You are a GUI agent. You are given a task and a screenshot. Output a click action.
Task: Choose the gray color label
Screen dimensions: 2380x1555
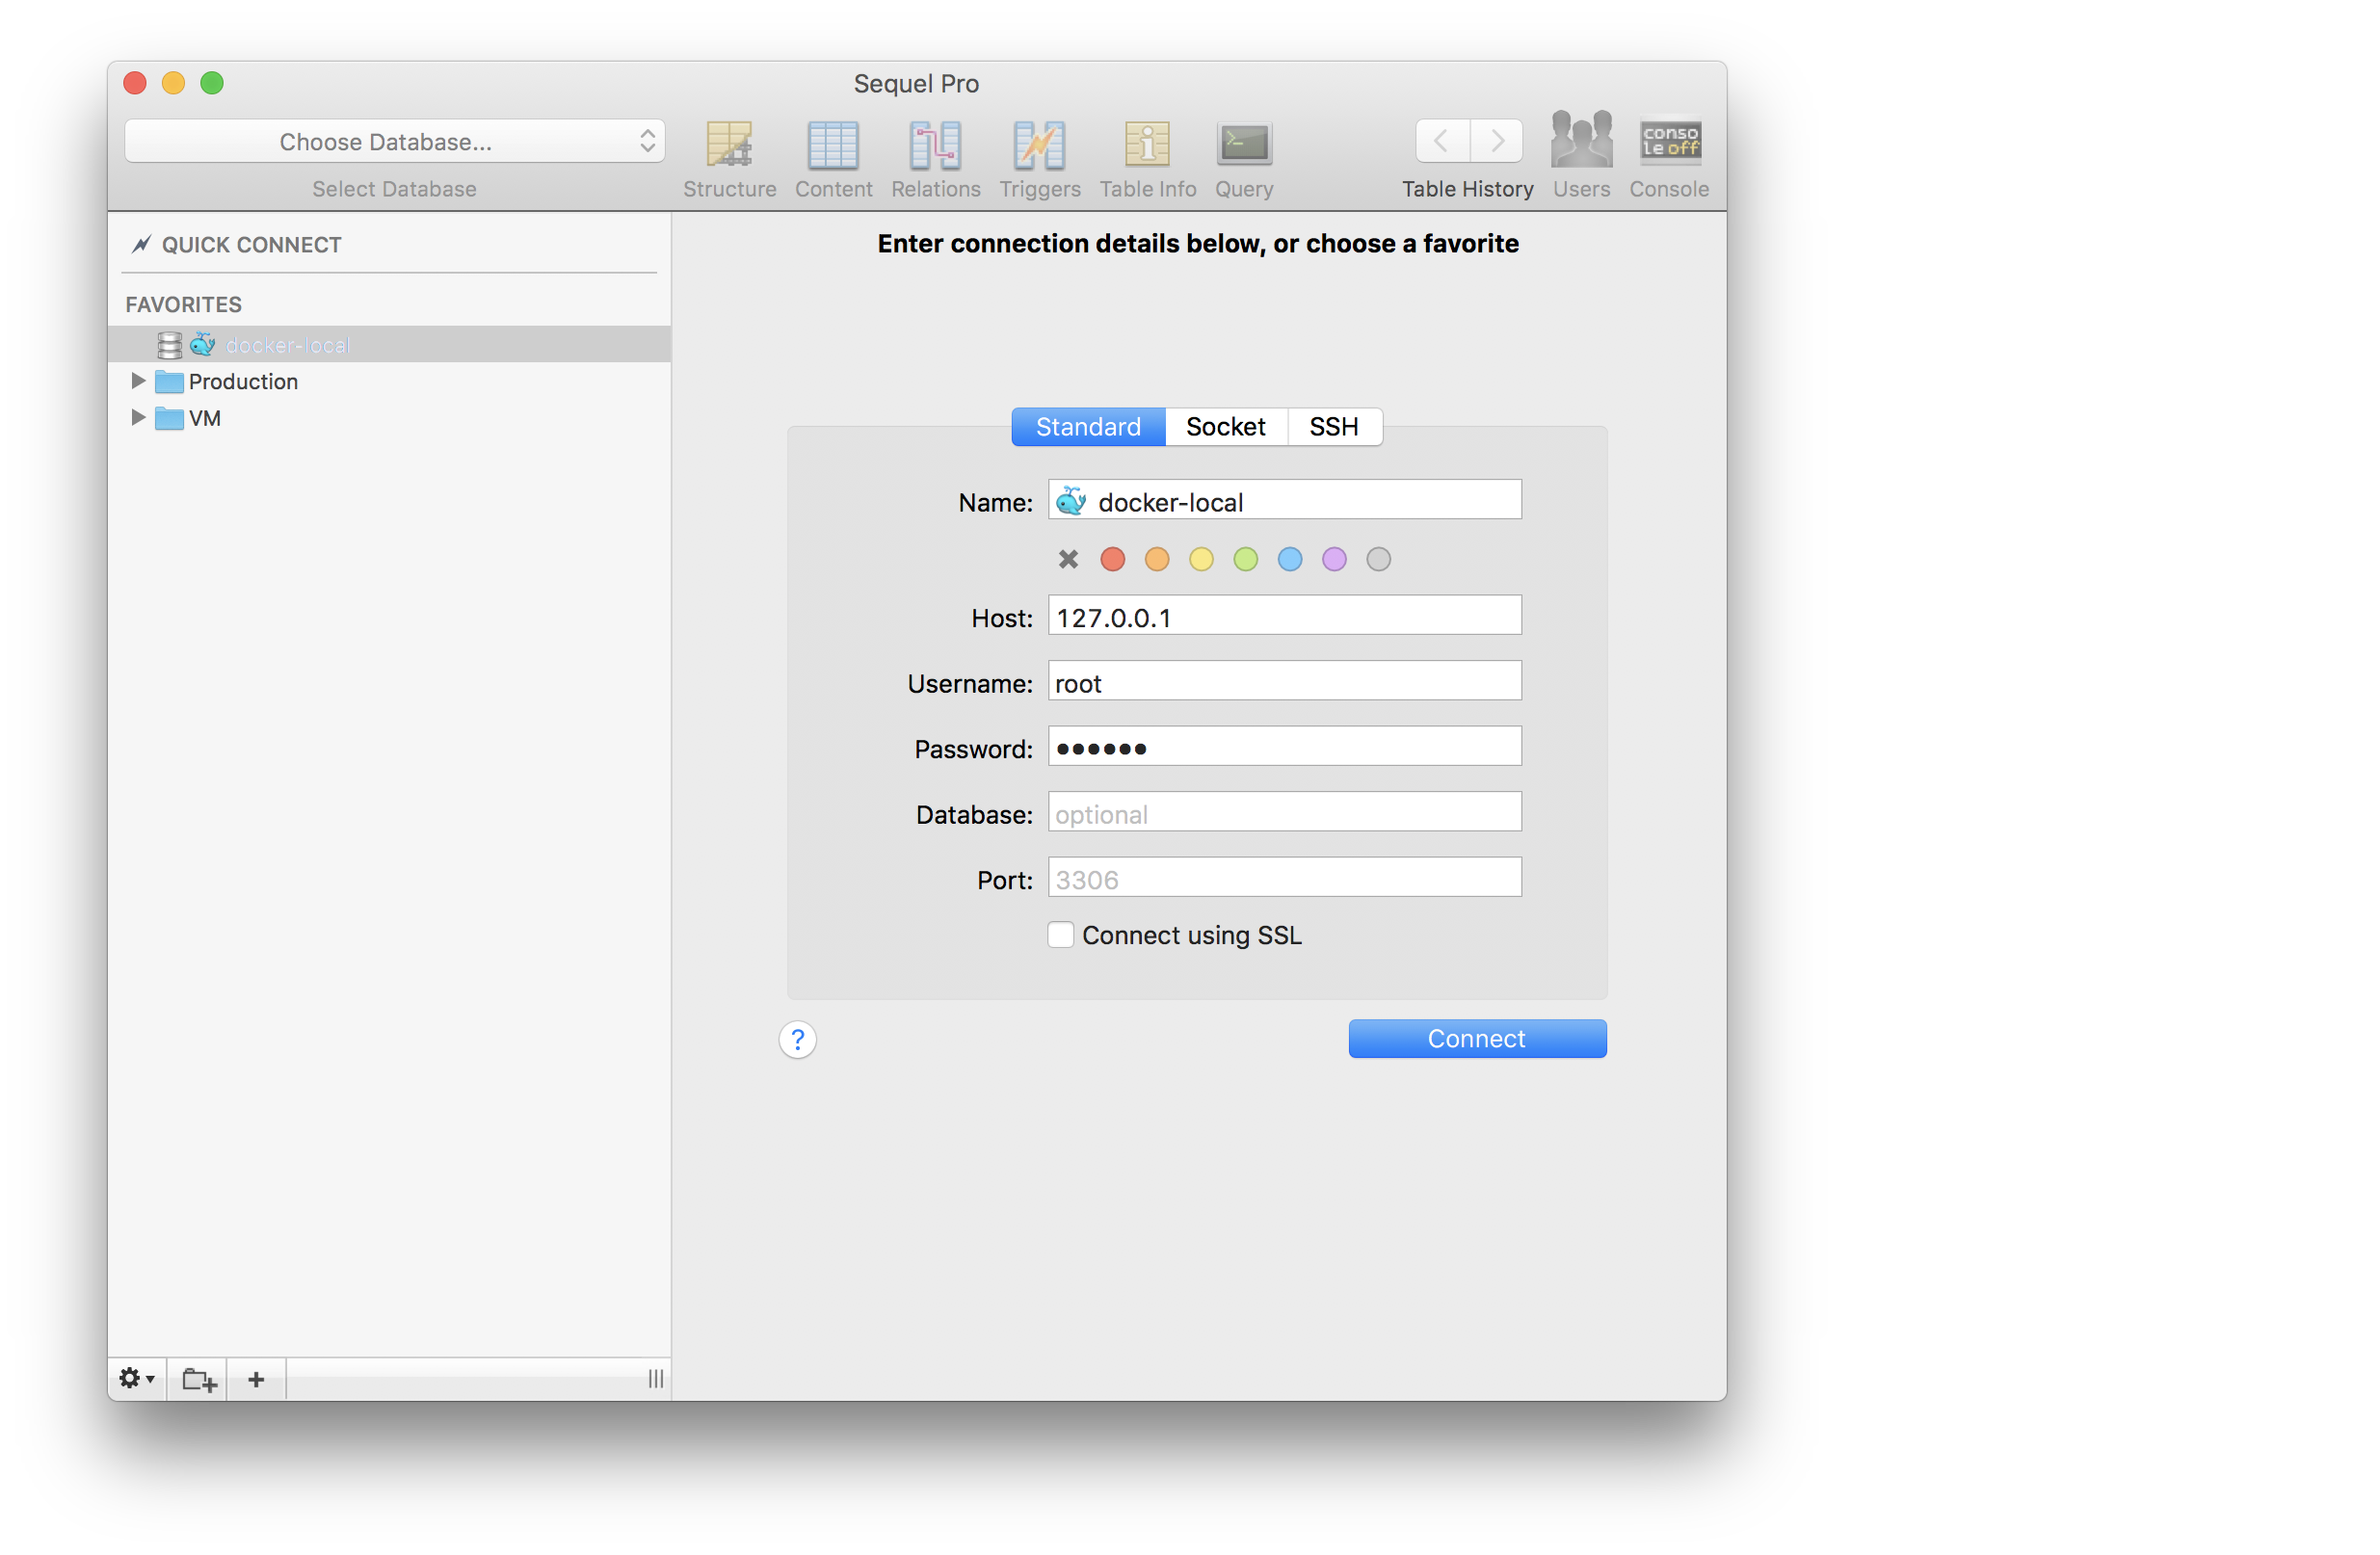pos(1378,559)
